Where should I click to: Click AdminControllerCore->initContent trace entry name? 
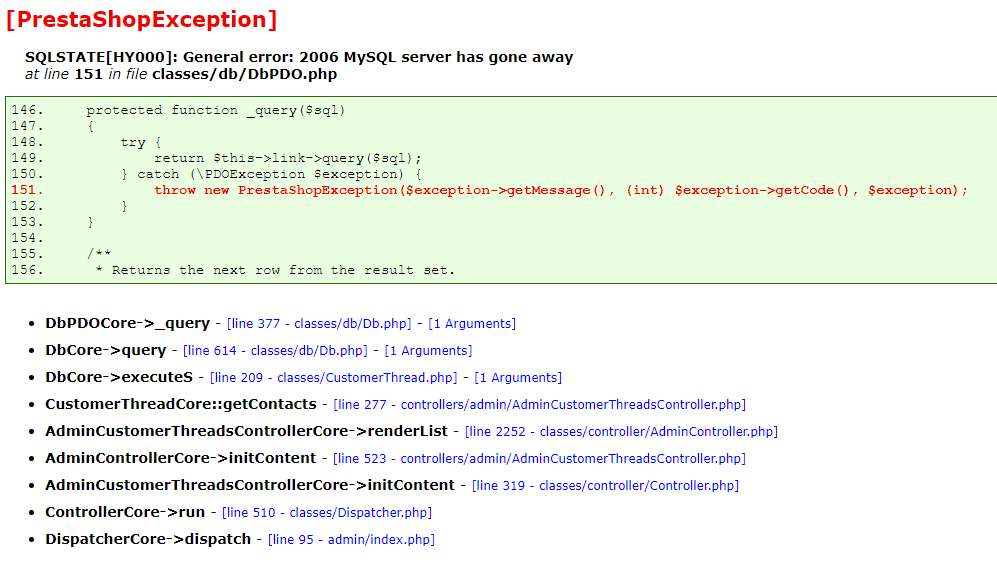[181, 458]
